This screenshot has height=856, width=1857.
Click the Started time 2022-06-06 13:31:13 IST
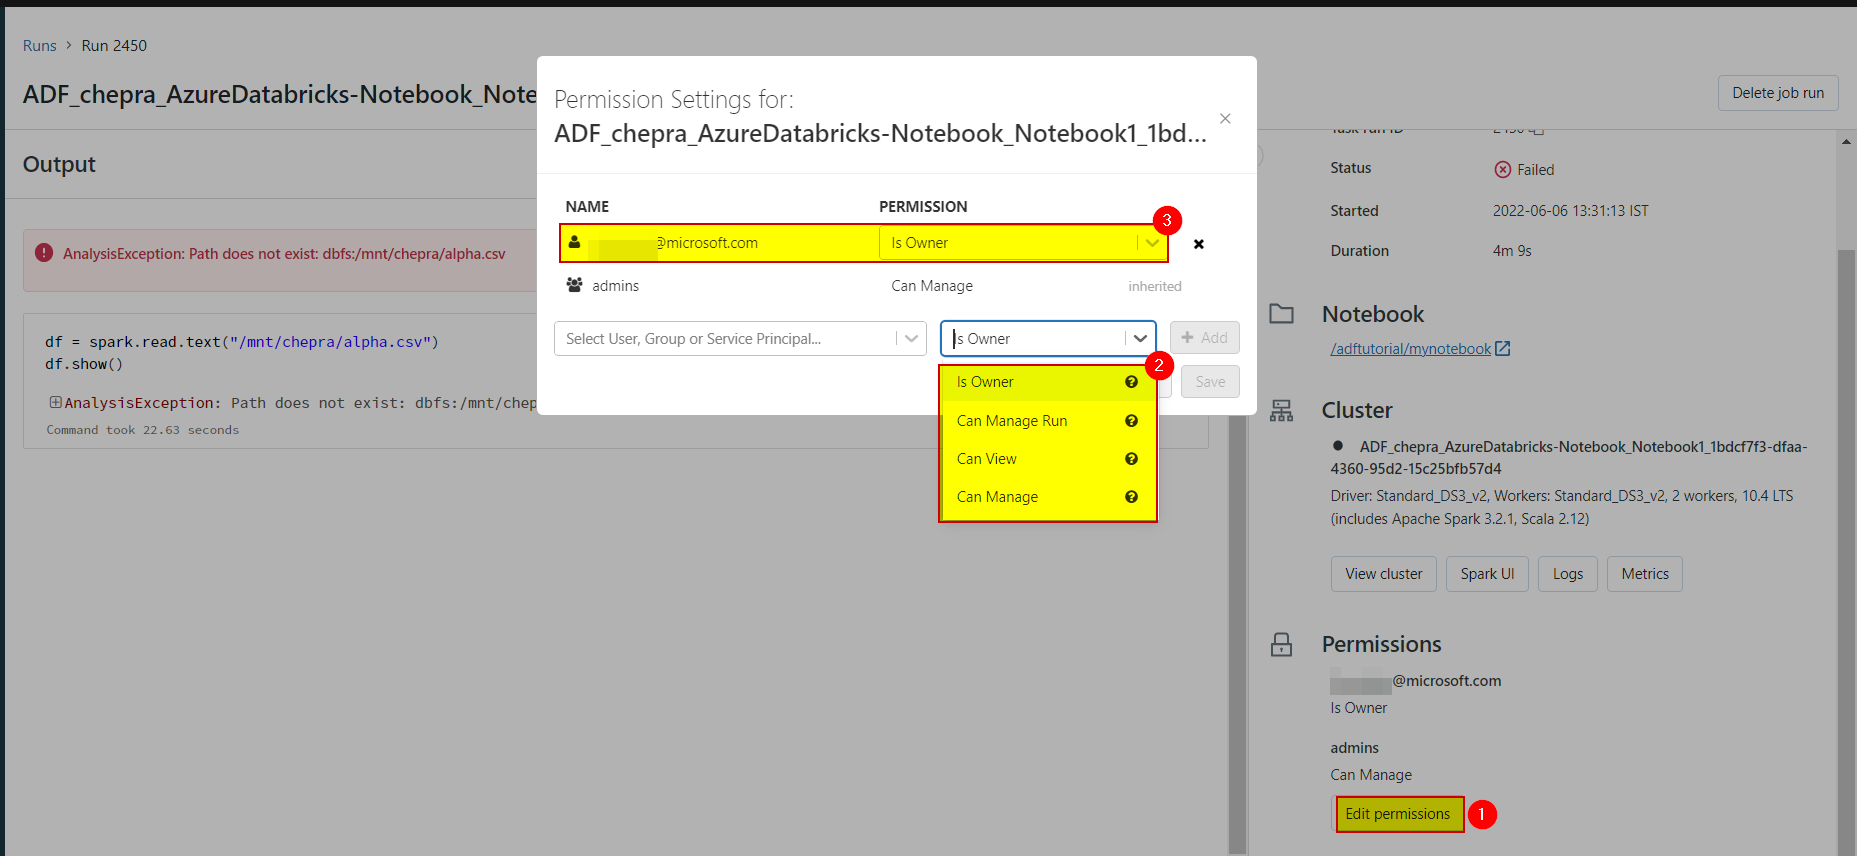coord(1570,211)
